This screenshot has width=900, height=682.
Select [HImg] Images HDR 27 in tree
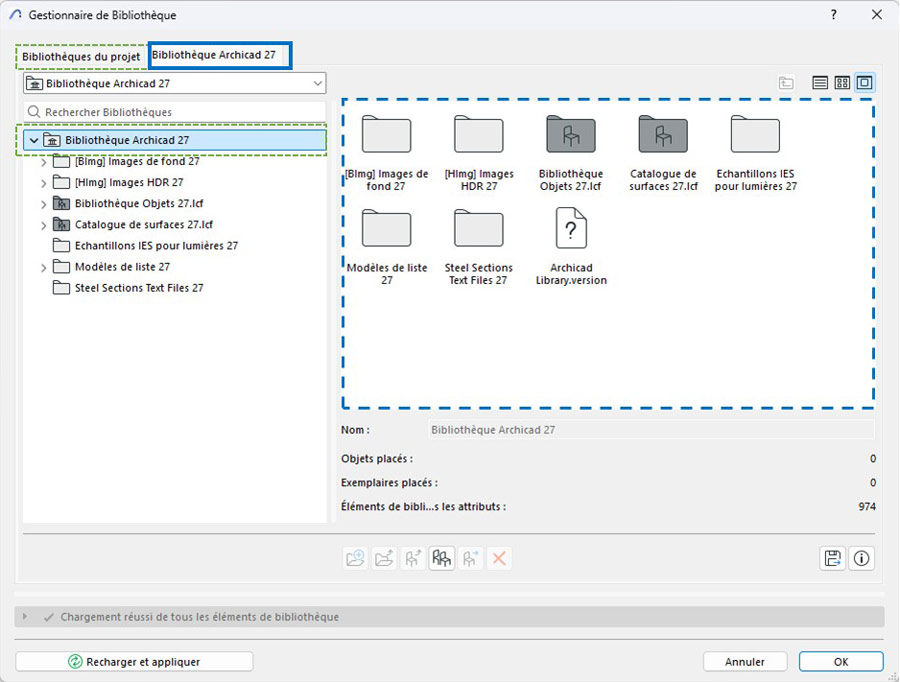[129, 183]
